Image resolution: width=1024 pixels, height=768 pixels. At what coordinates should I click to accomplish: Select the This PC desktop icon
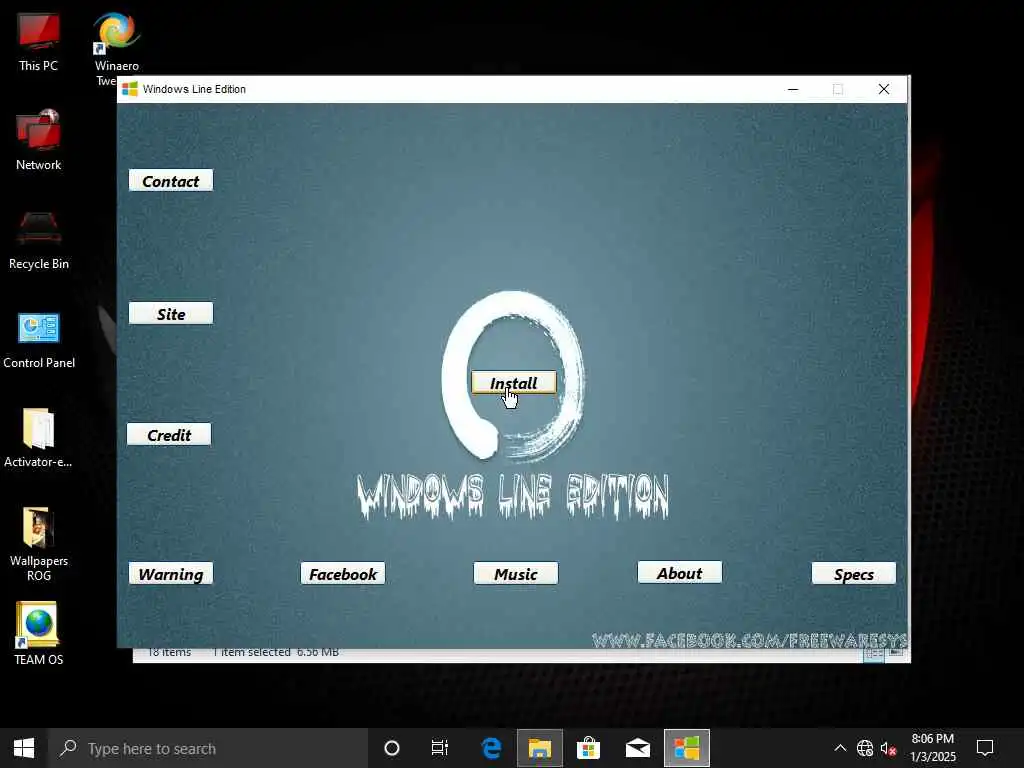pyautogui.click(x=39, y=42)
